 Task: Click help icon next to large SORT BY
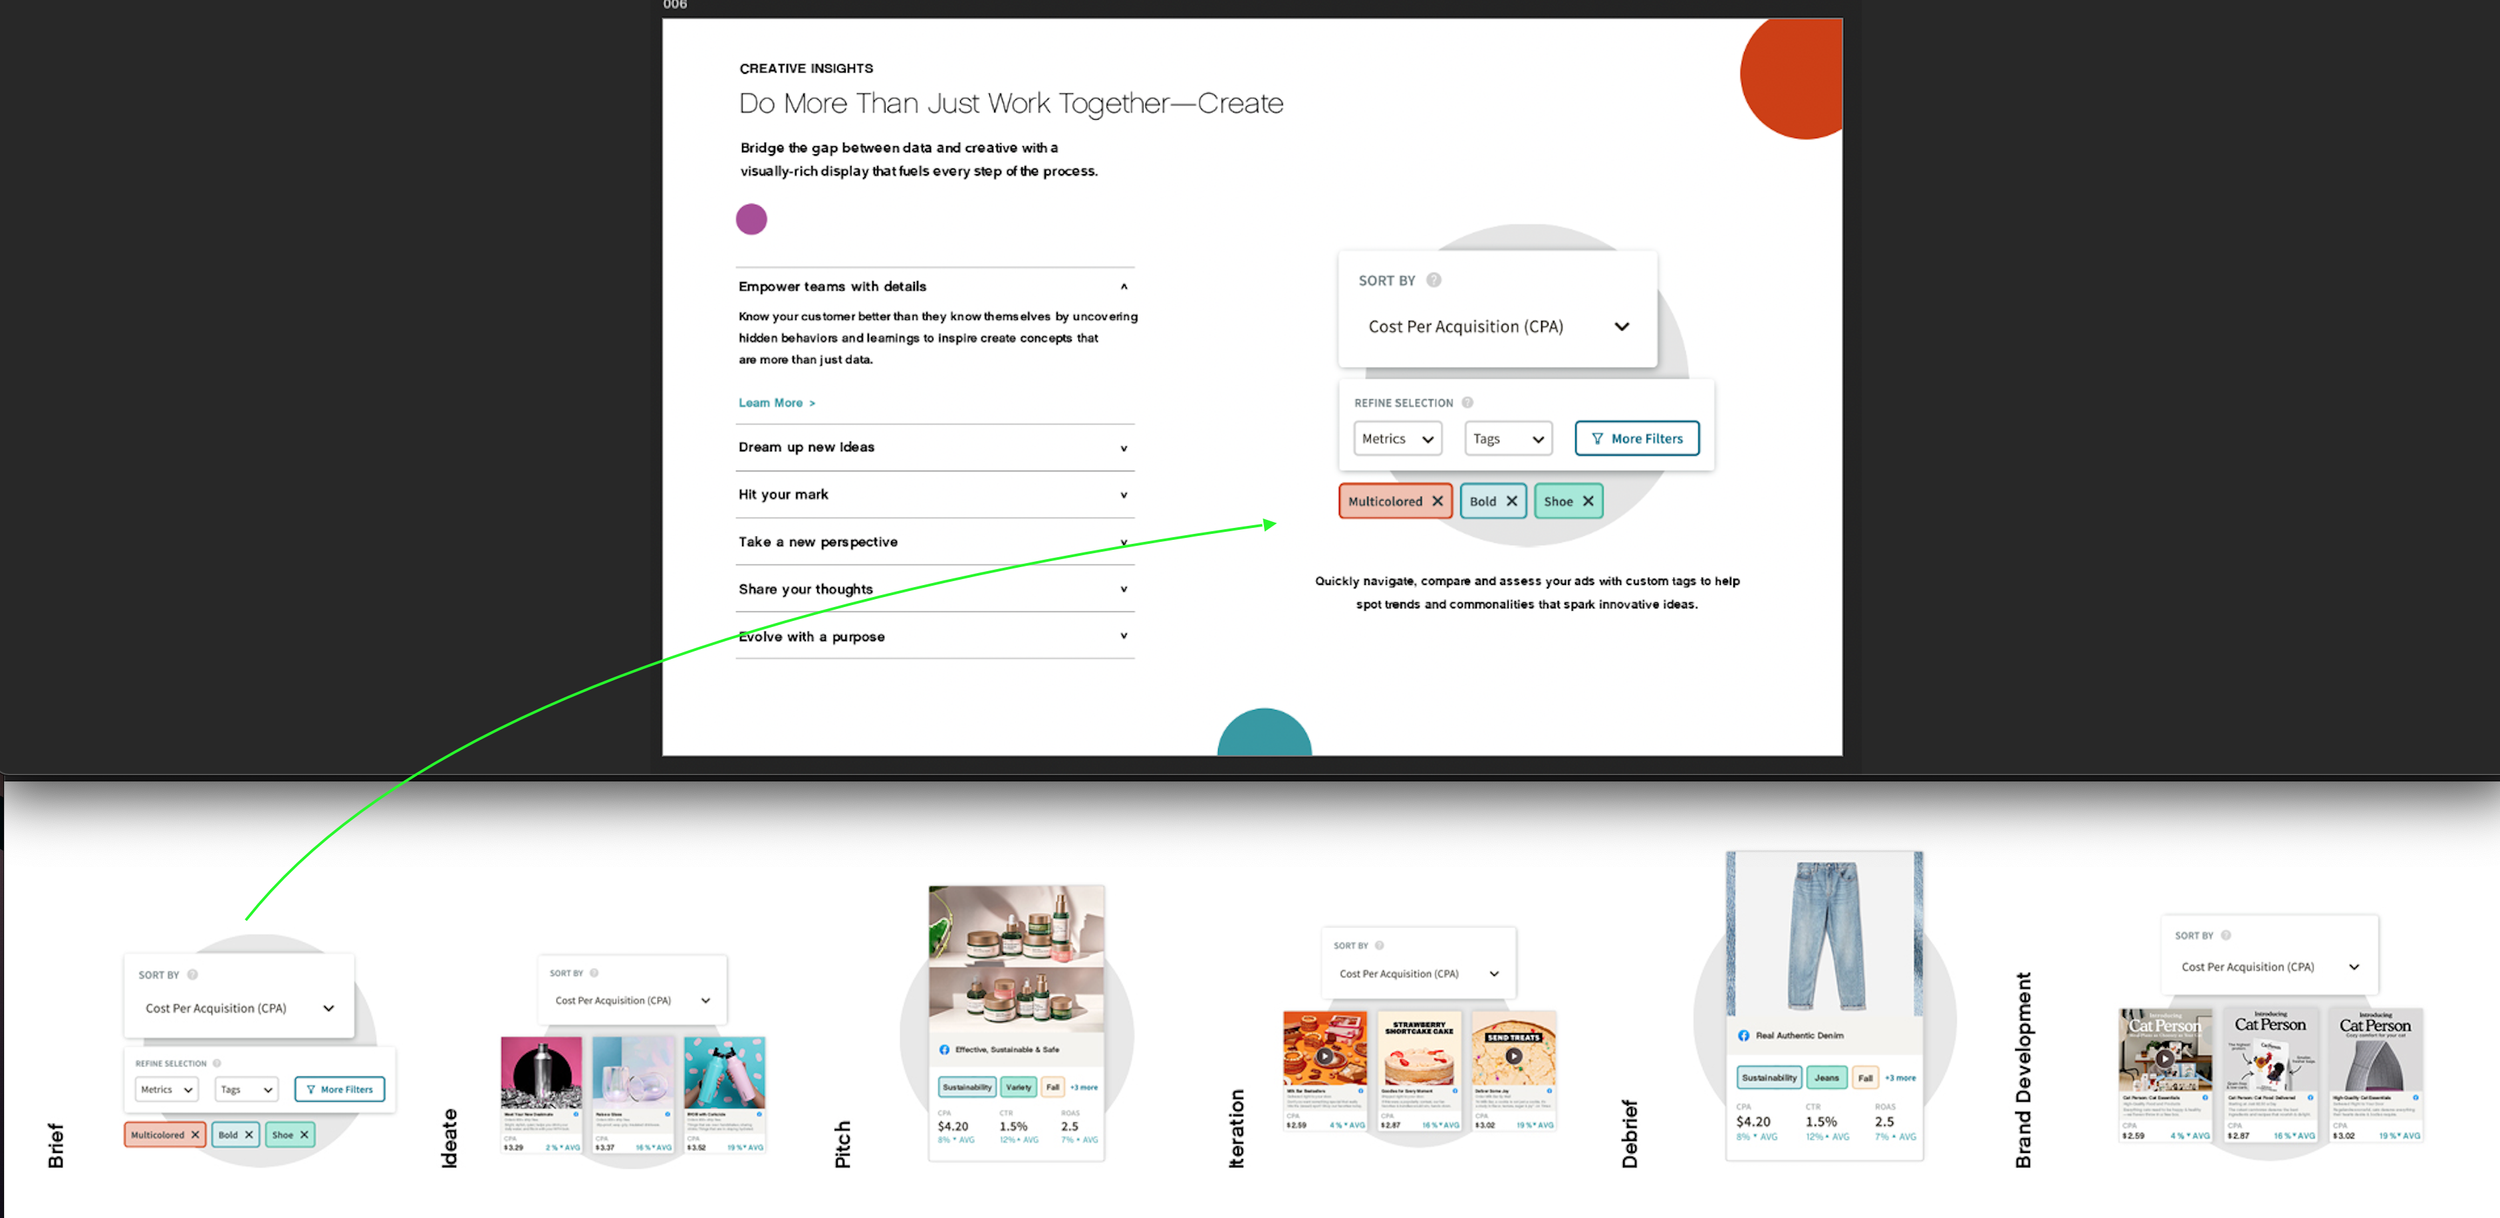(1433, 280)
